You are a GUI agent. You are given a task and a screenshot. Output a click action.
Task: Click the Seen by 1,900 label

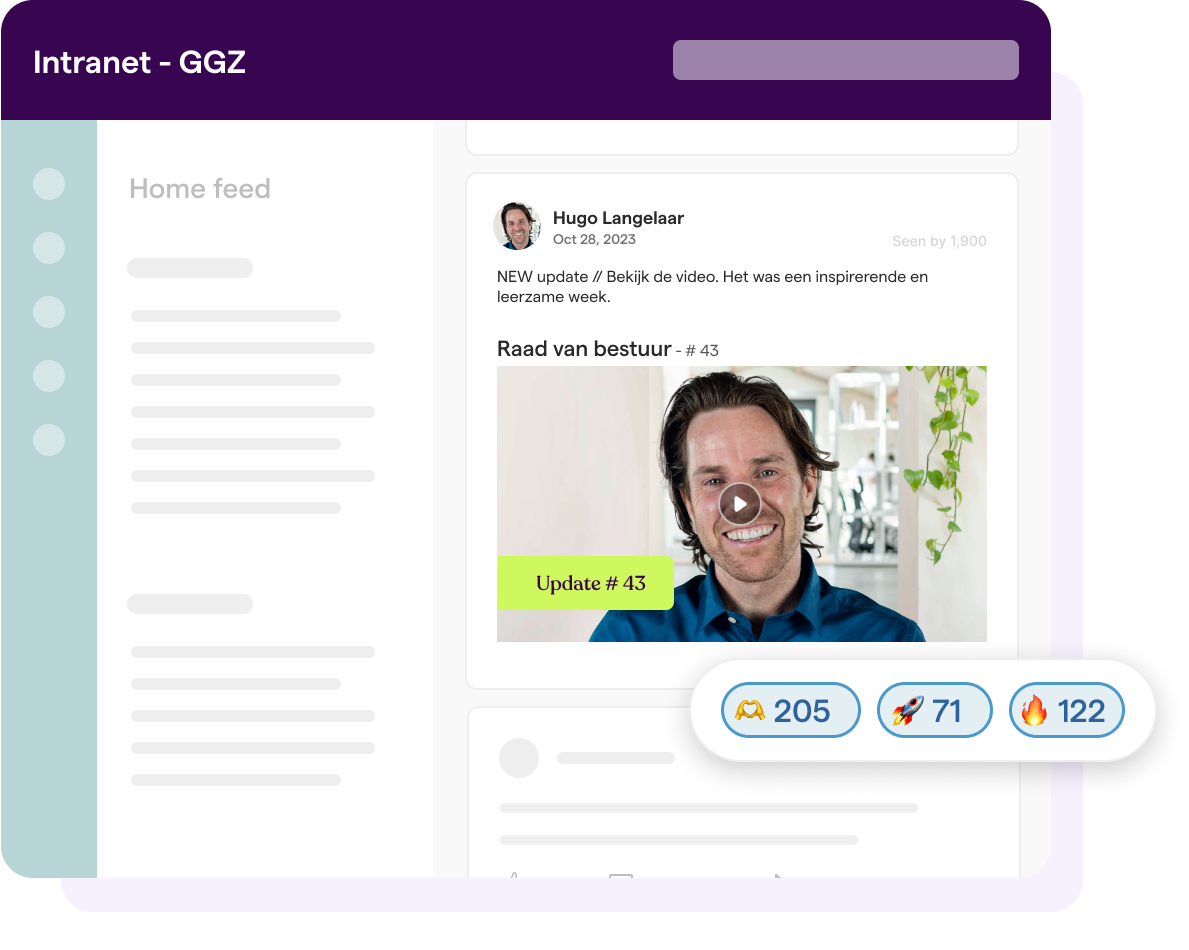click(939, 241)
